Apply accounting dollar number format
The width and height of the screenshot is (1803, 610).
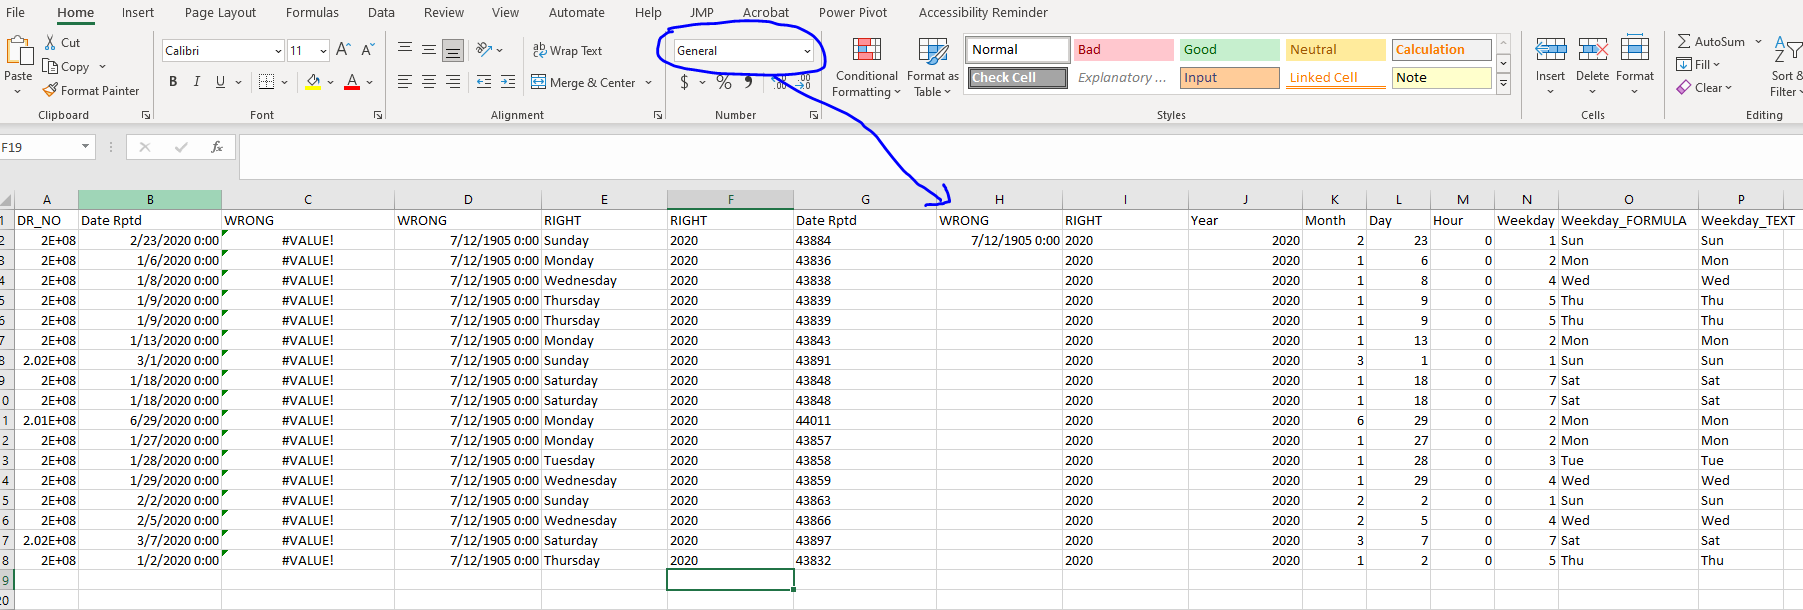point(684,82)
